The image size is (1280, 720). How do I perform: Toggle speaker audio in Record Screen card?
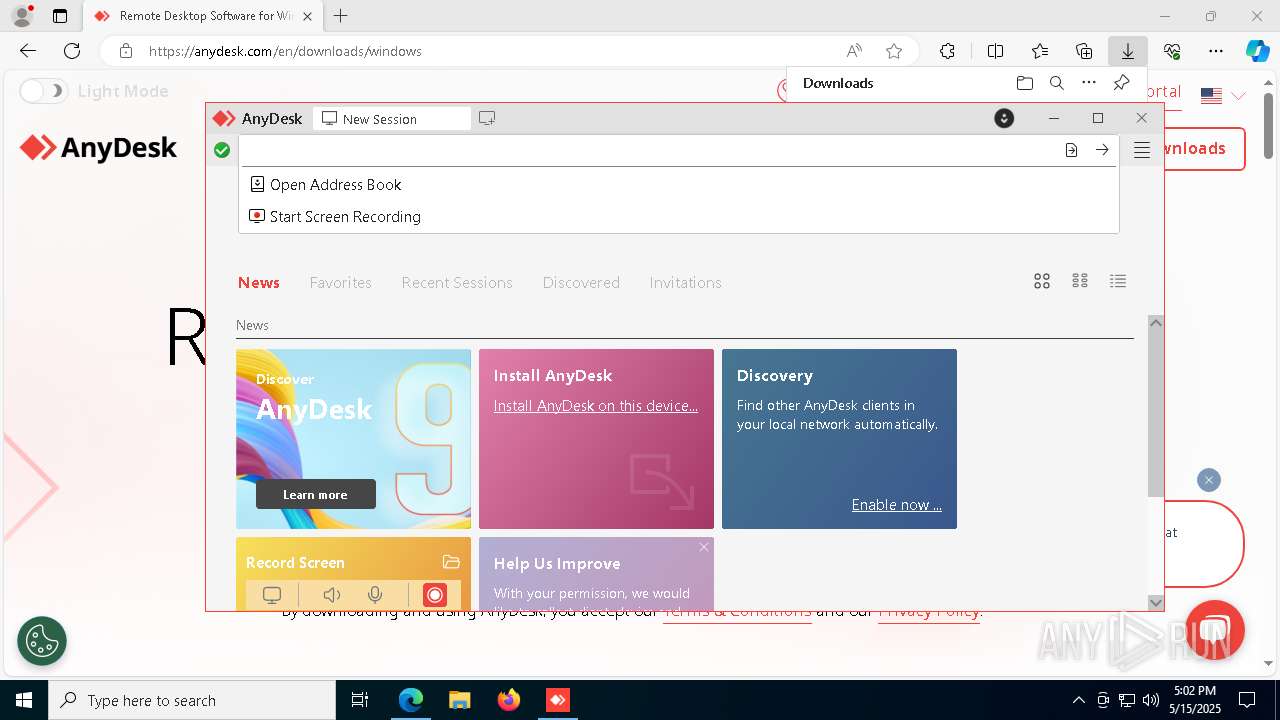point(332,595)
